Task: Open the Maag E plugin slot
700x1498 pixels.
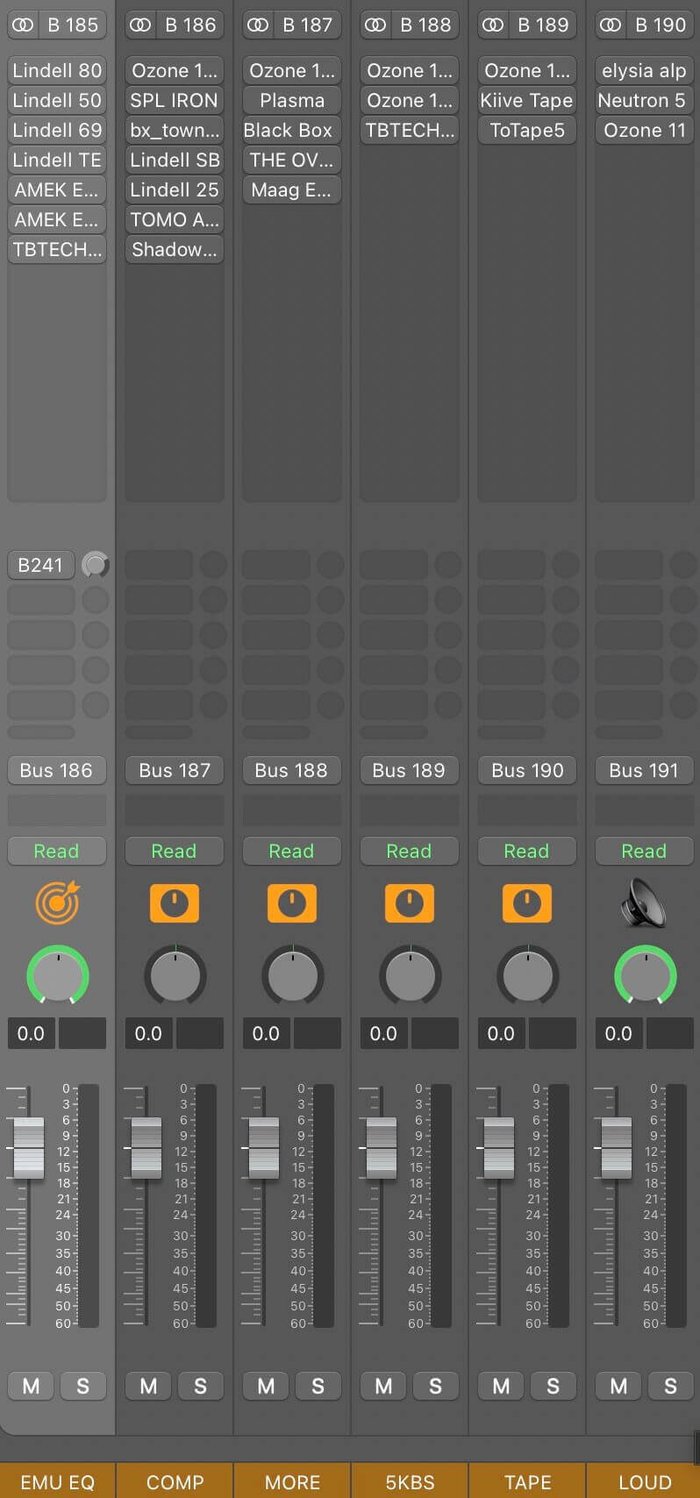Action: 292,189
